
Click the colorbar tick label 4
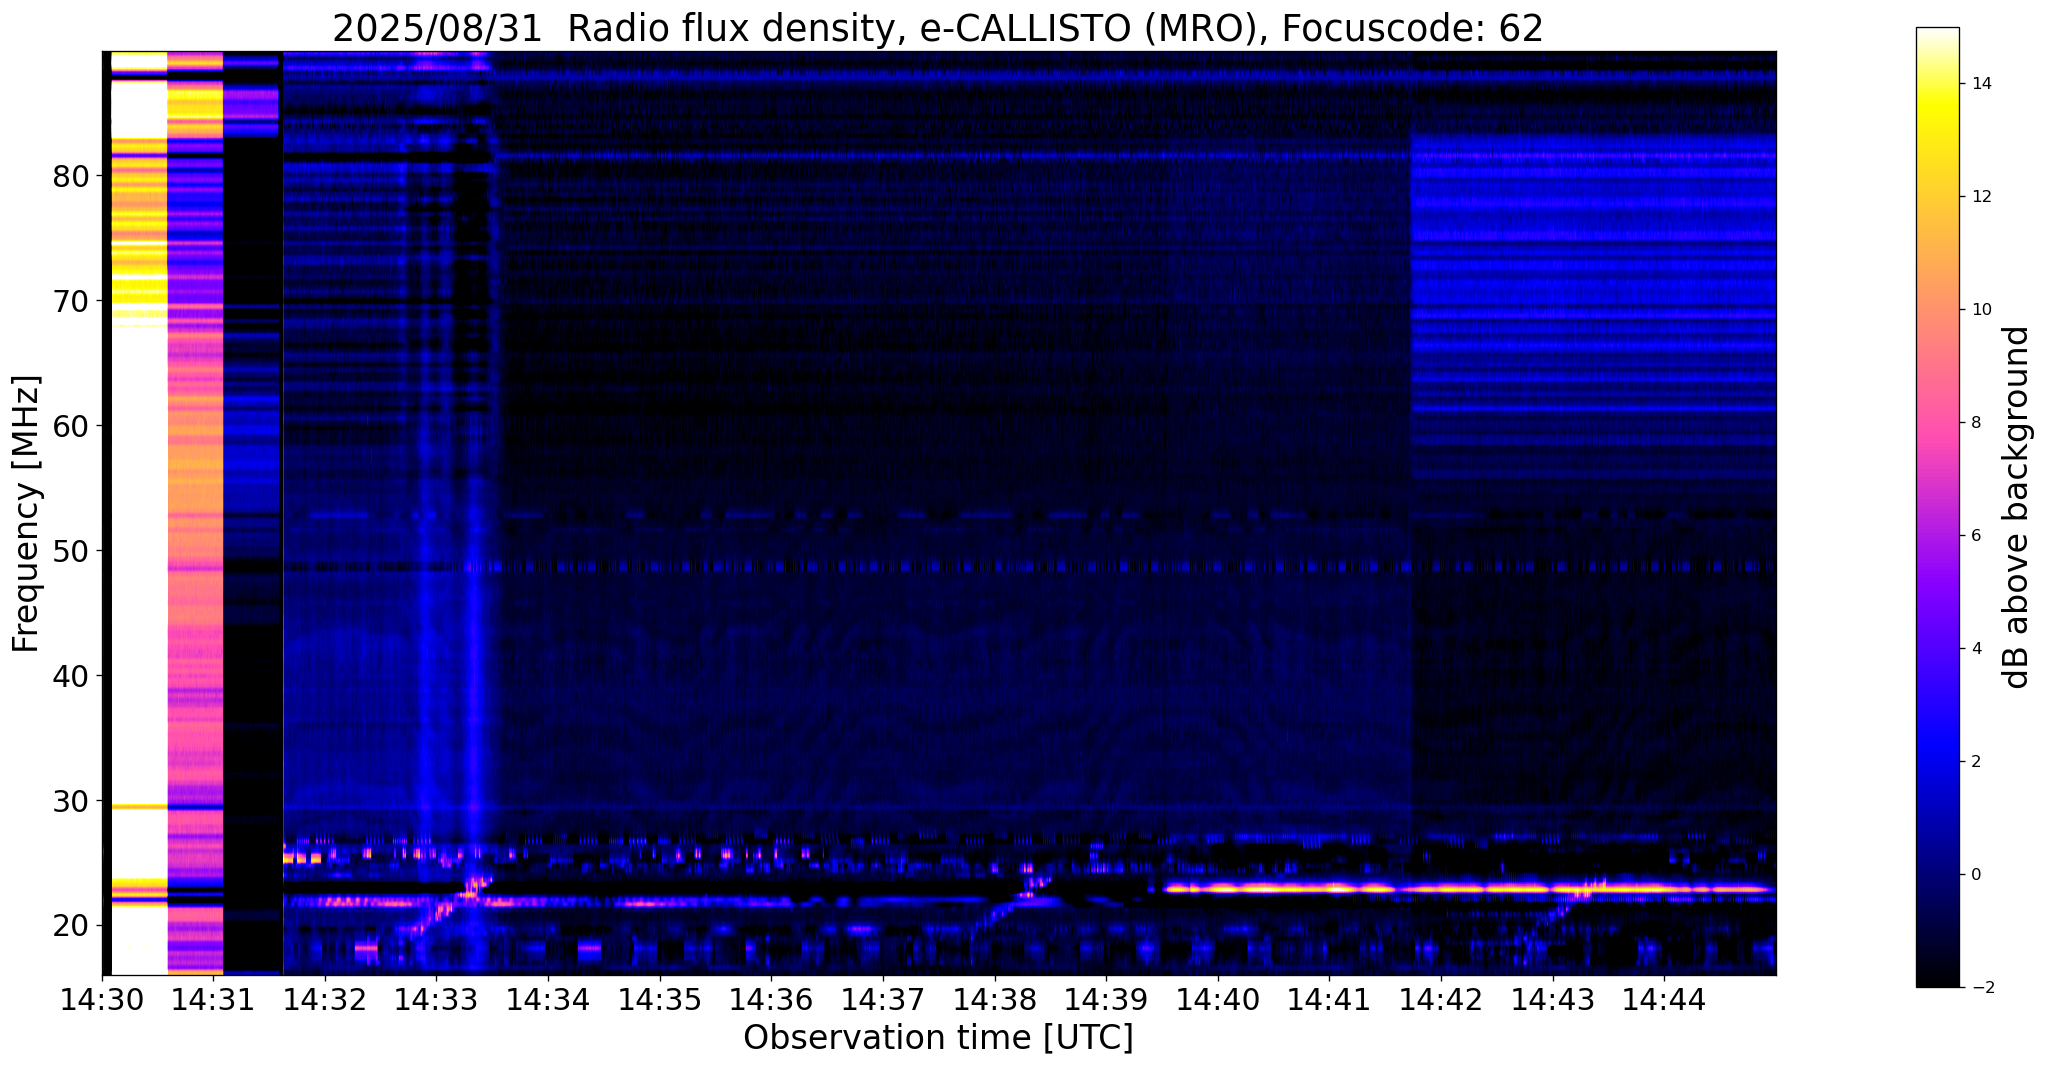coord(1975,649)
